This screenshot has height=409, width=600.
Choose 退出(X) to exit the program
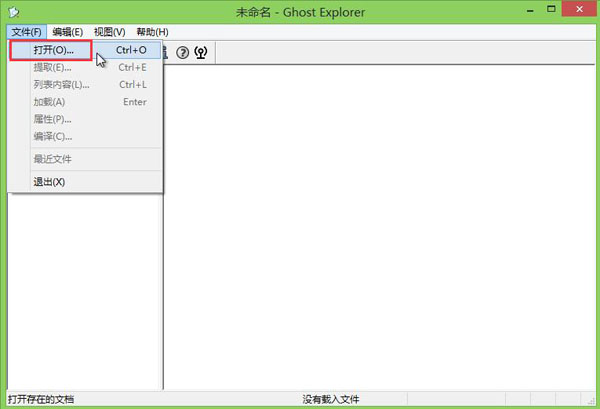coord(85,182)
